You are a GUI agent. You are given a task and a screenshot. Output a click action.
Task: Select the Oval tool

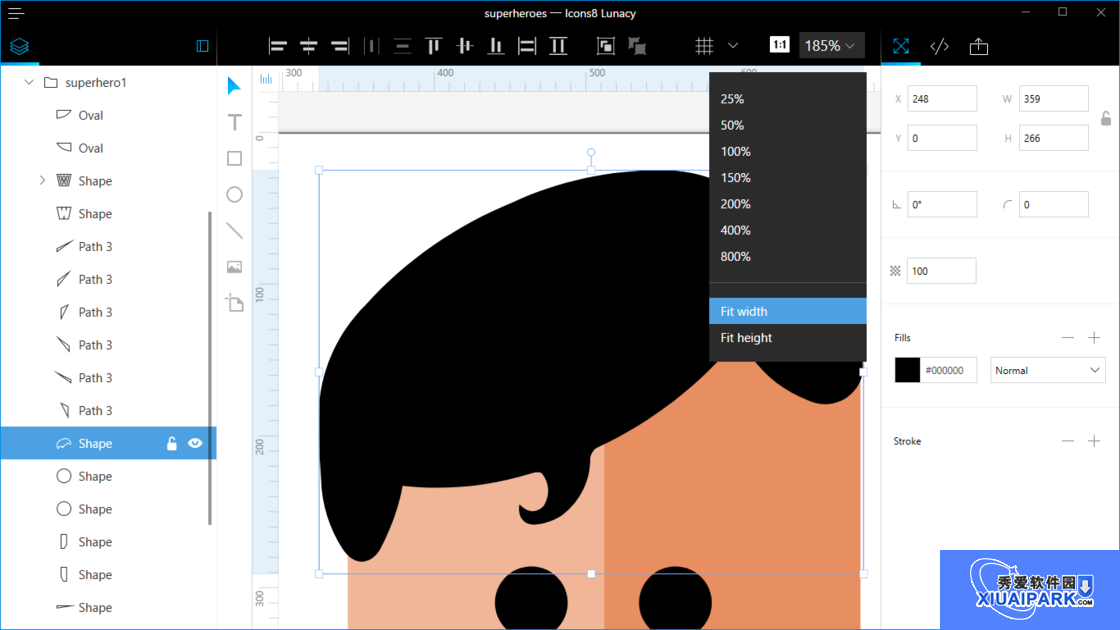[x=234, y=194]
